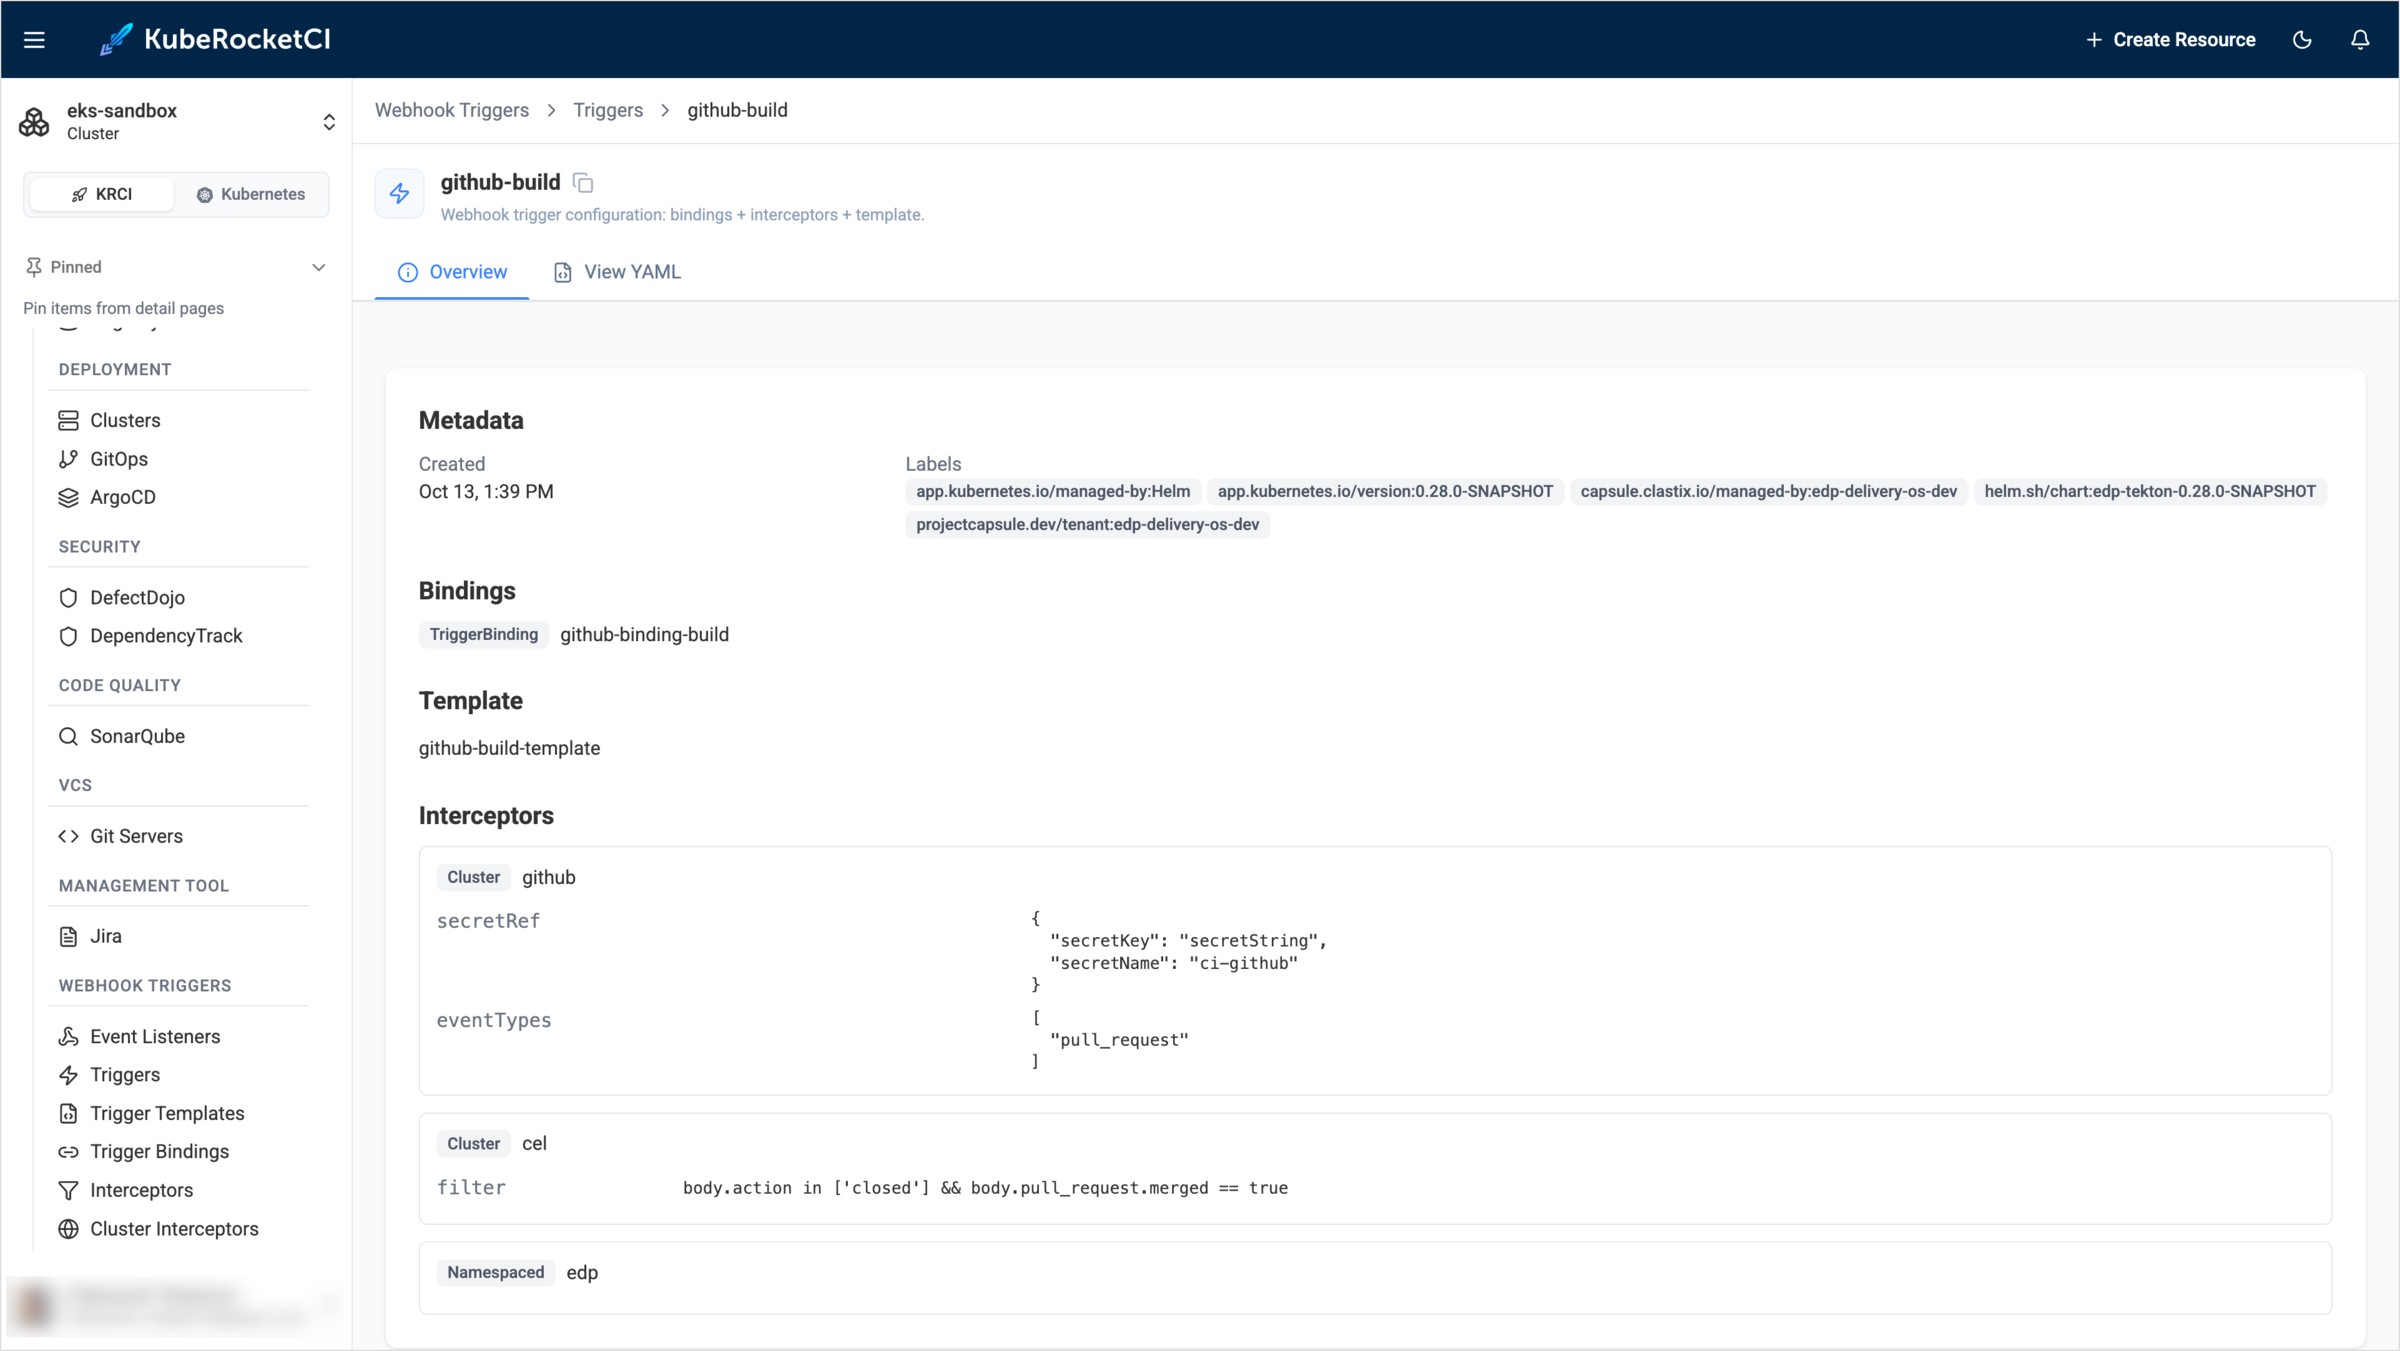Open the hamburger navigation menu
Image resolution: width=2400 pixels, height=1351 pixels.
pyautogui.click(x=34, y=40)
